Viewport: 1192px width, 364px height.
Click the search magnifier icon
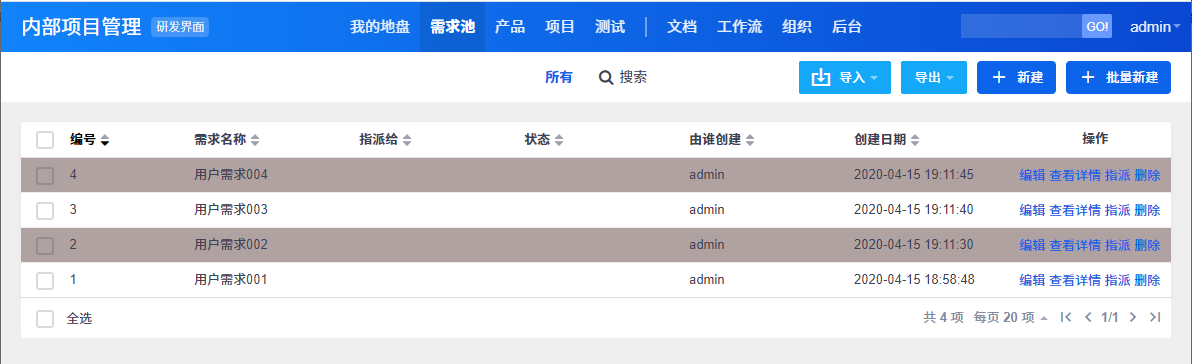click(606, 78)
